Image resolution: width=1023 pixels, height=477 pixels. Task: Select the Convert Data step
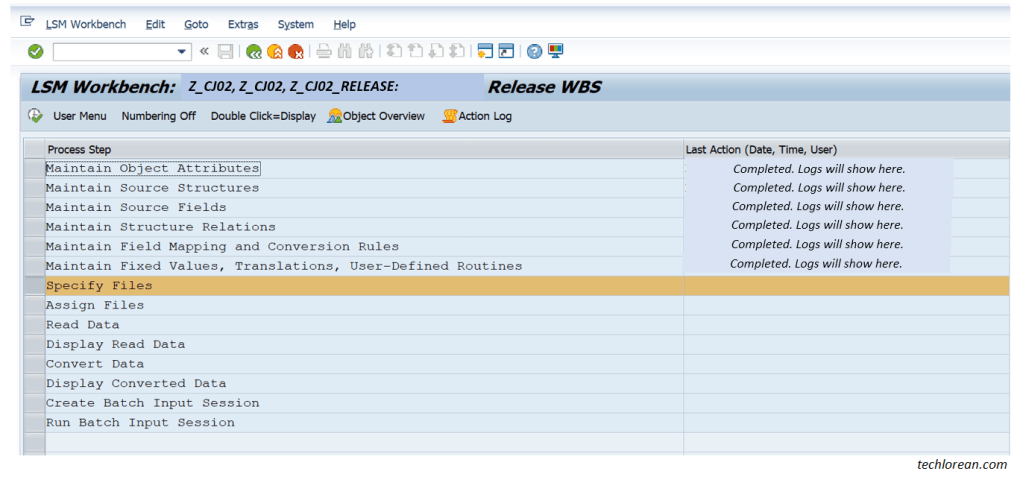(x=95, y=364)
